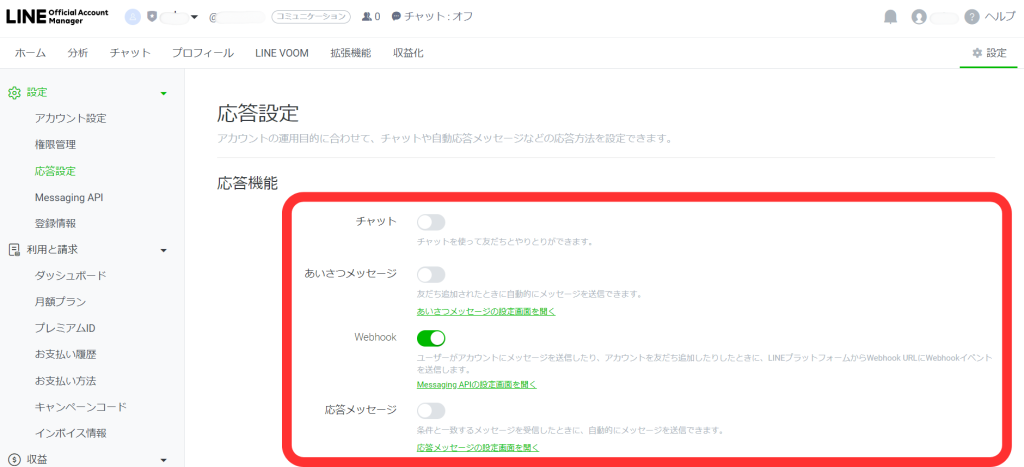
Task: Click the user profile avatar icon
Action: click(919, 17)
